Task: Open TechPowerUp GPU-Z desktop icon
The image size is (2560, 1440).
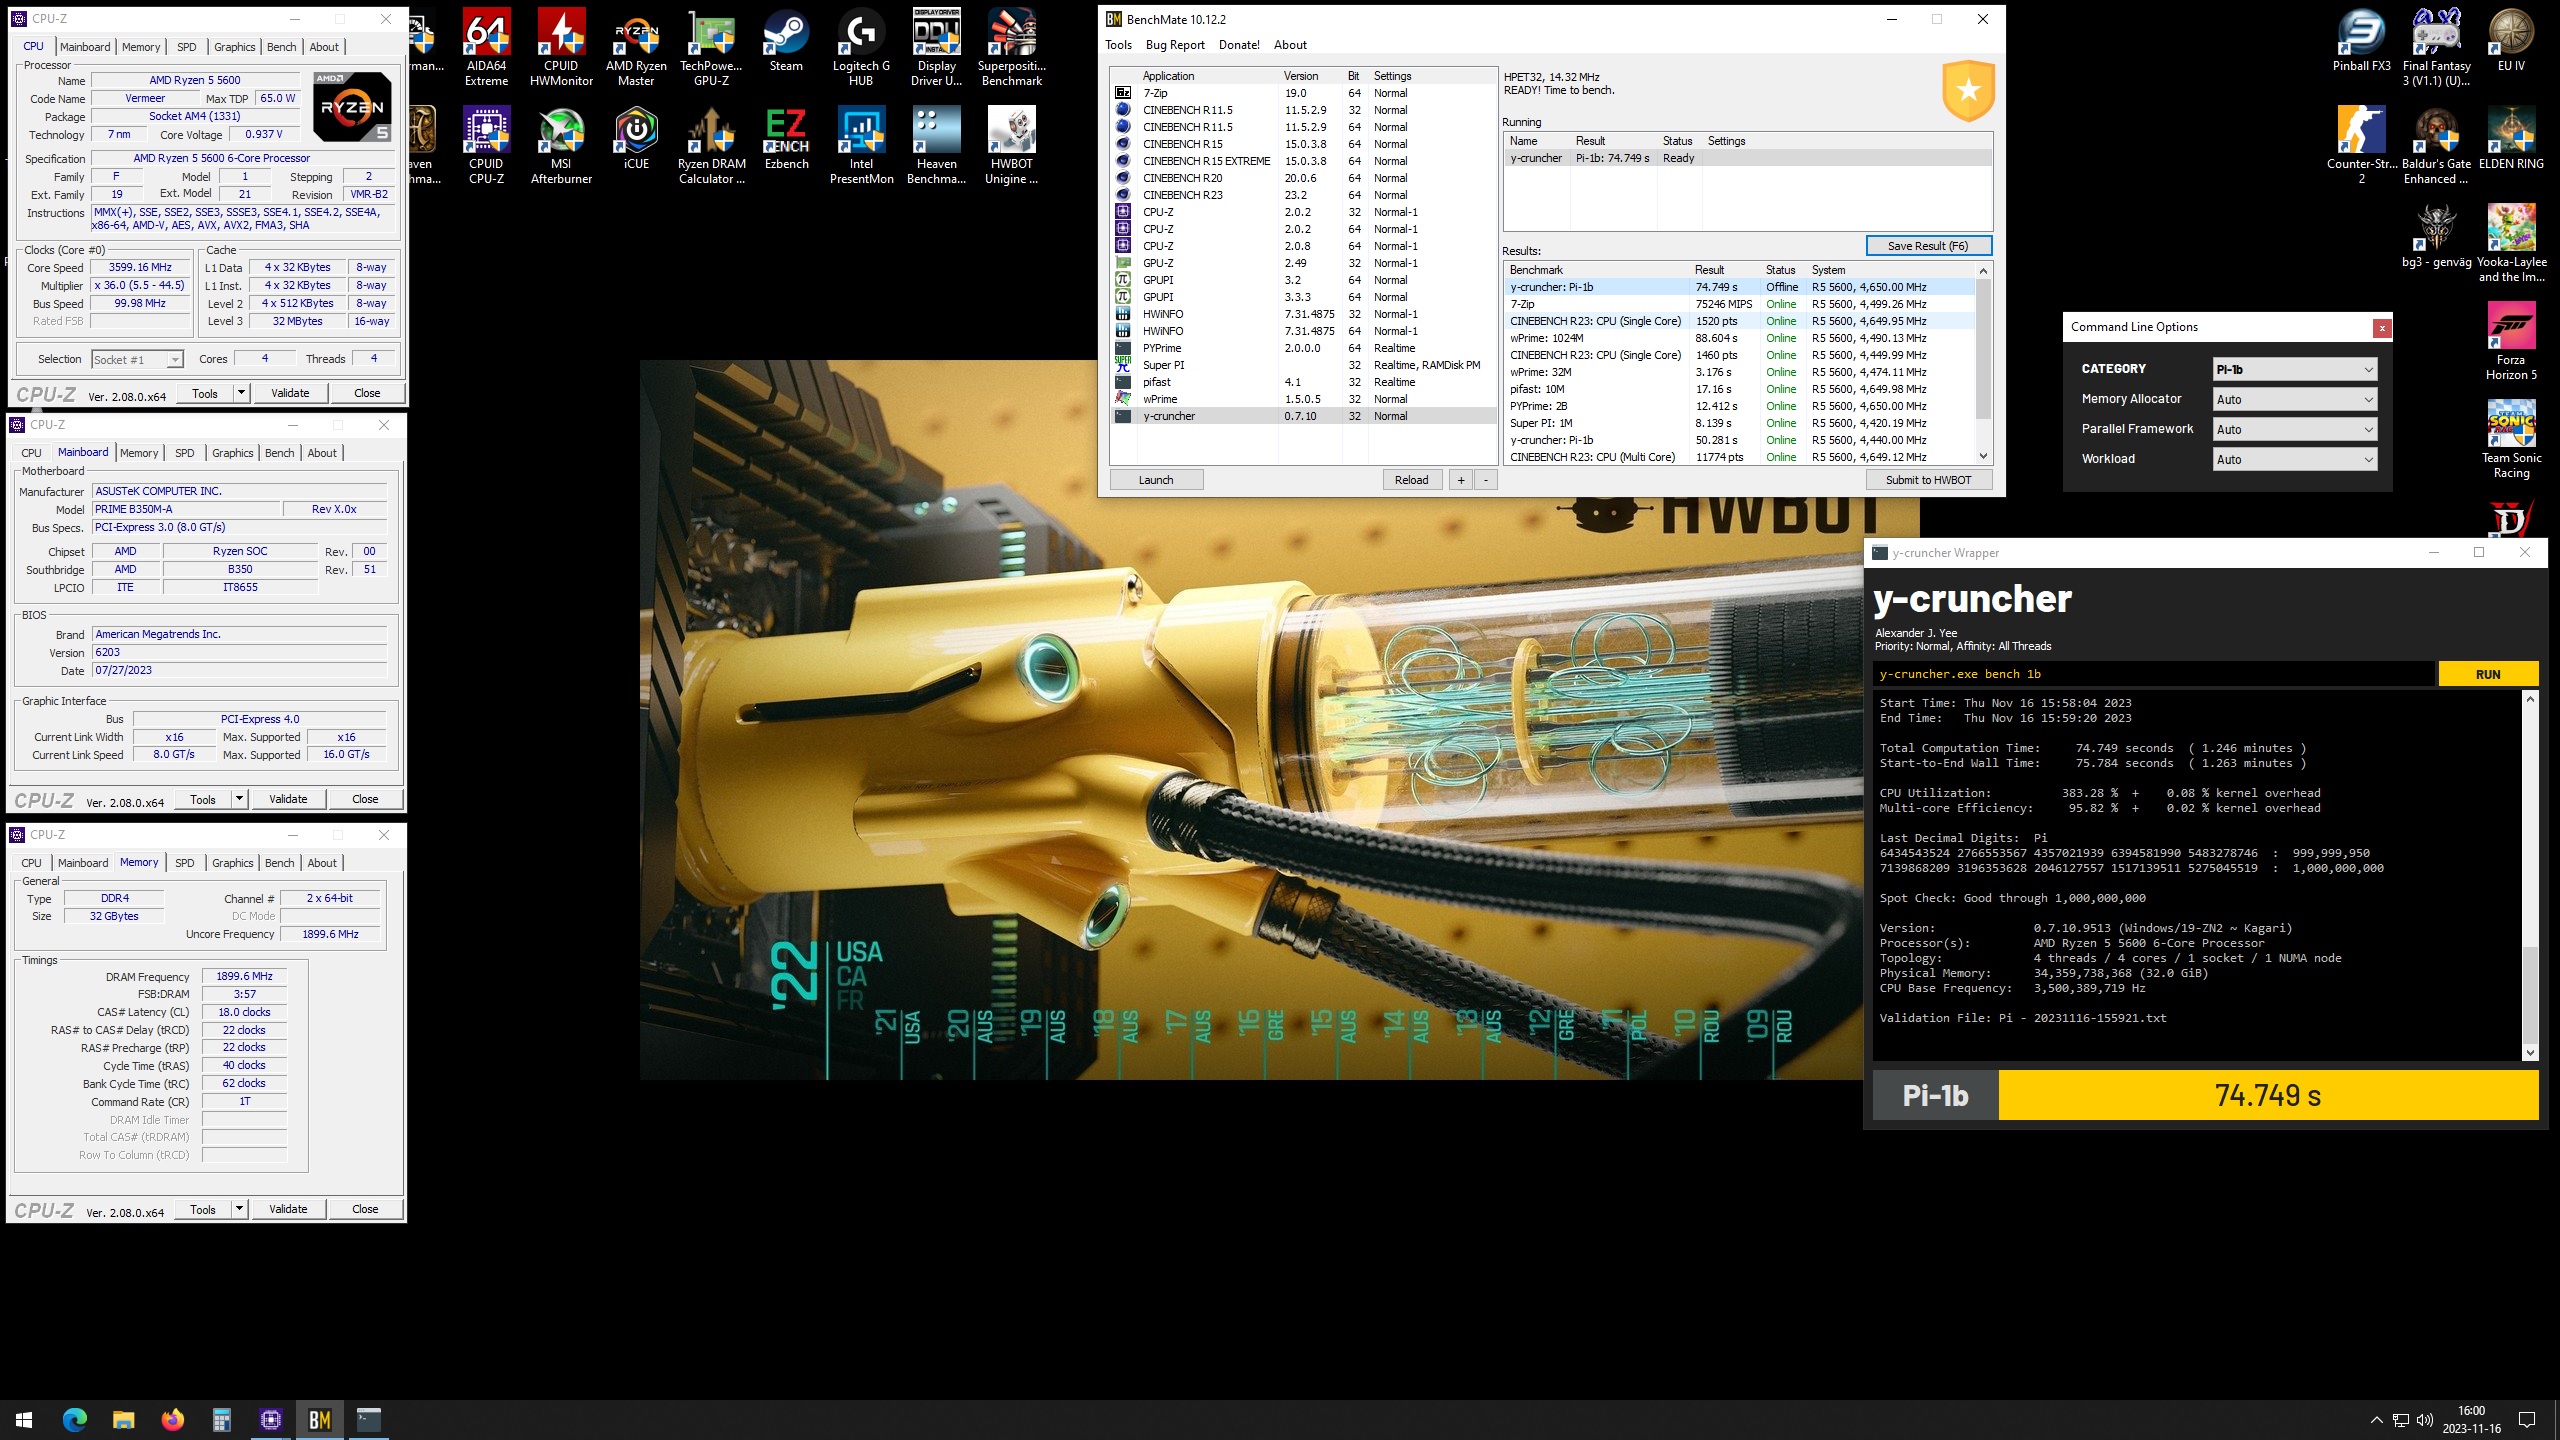Action: click(x=711, y=46)
